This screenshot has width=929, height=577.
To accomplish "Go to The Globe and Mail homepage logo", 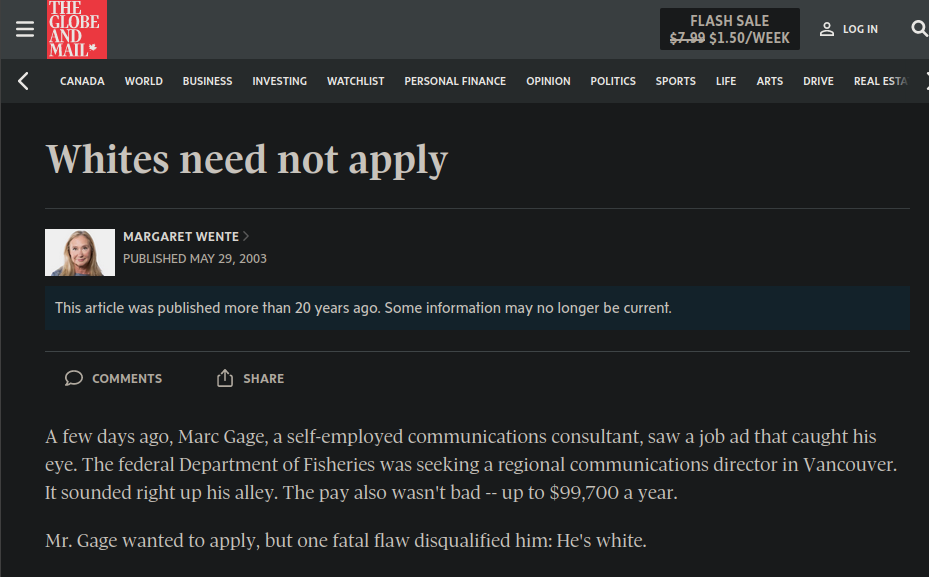I will (x=77, y=29).
